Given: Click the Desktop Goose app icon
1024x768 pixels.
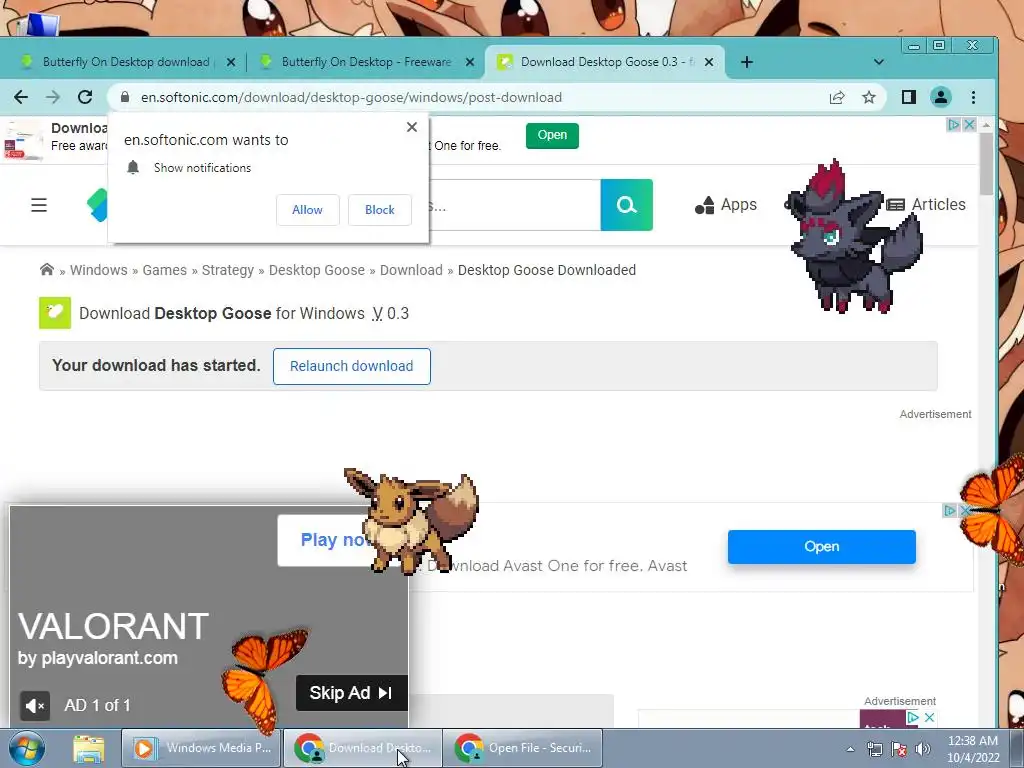Looking at the screenshot, I should pos(55,313).
